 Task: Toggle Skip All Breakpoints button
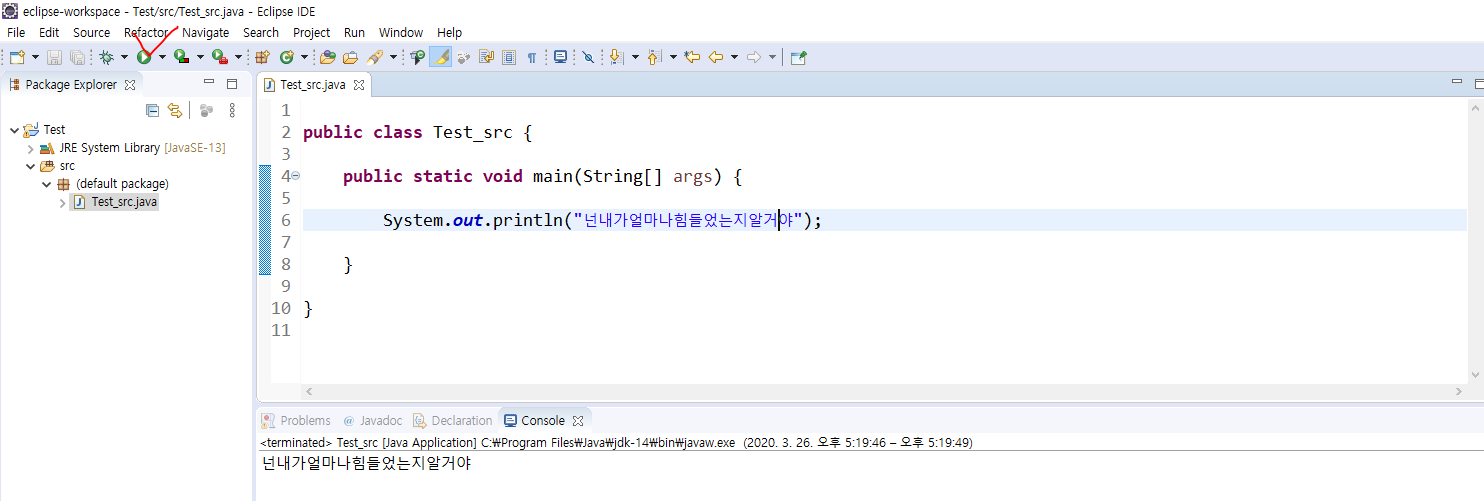pyautogui.click(x=588, y=57)
